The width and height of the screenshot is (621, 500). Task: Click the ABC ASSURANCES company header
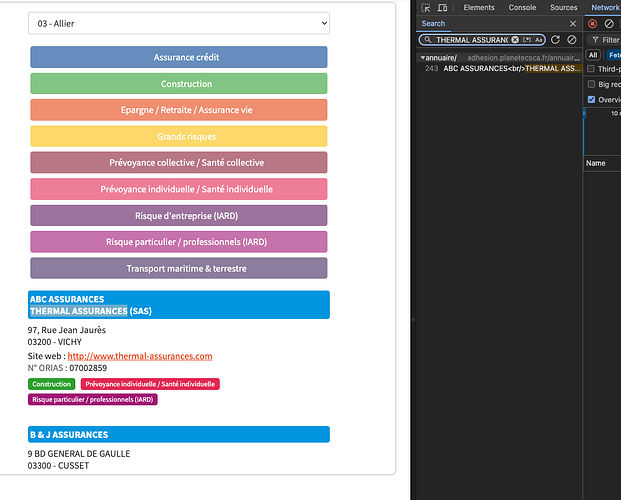pyautogui.click(x=179, y=305)
